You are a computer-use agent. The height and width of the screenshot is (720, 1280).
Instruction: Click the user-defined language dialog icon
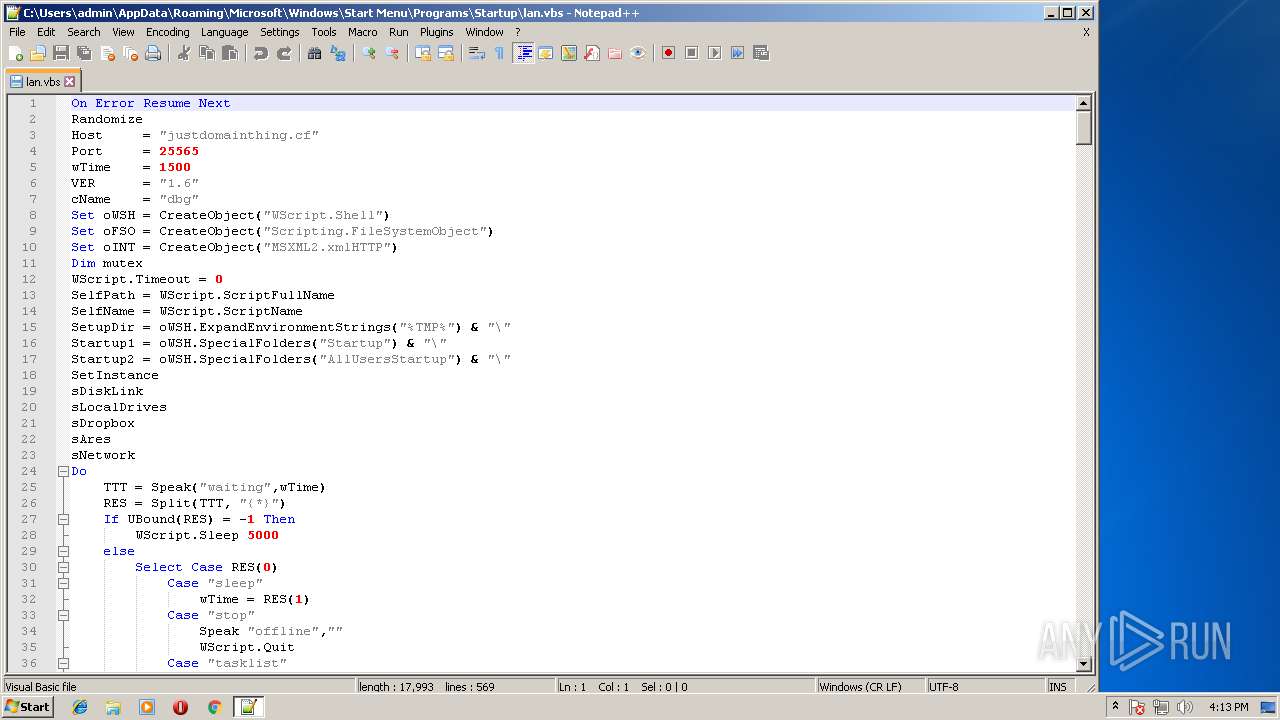click(x=546, y=53)
